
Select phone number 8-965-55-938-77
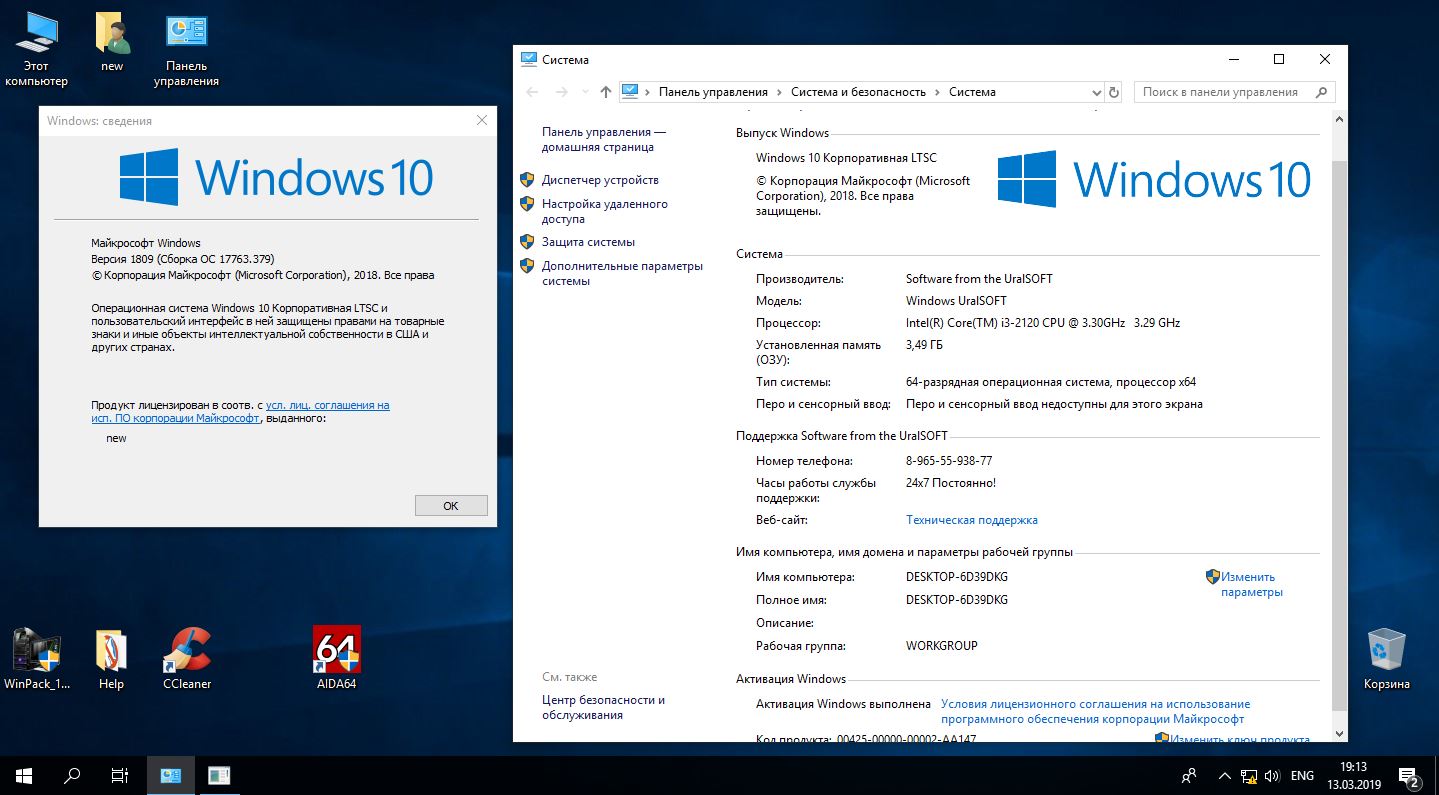pos(948,461)
